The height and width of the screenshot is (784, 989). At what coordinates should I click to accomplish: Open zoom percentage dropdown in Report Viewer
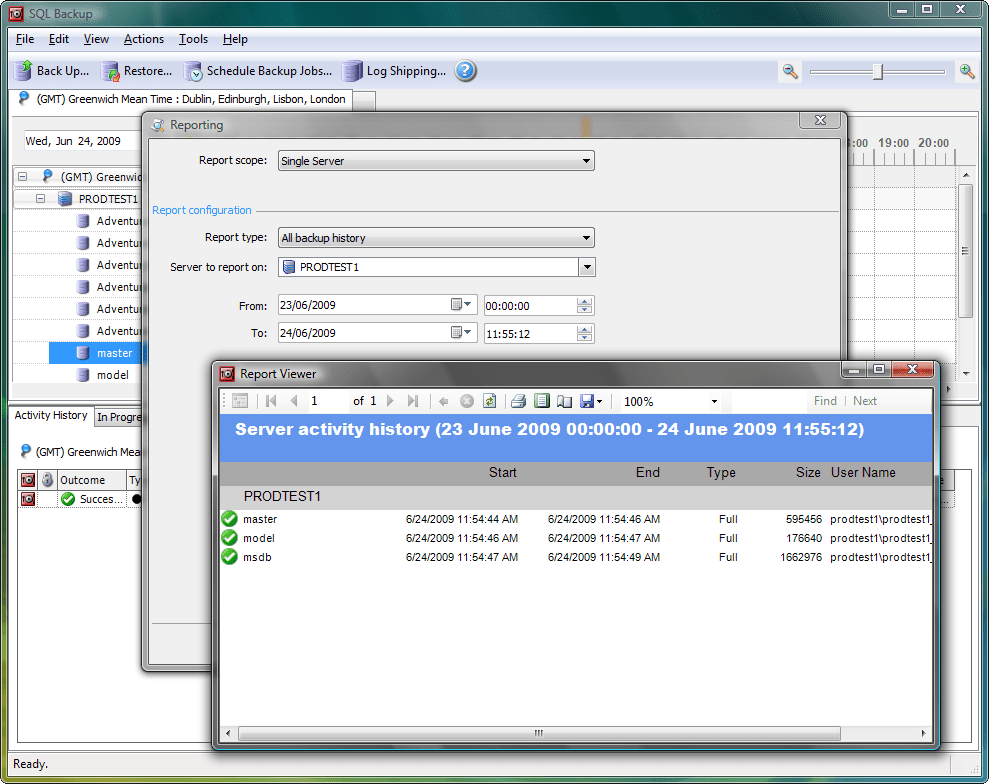714,402
